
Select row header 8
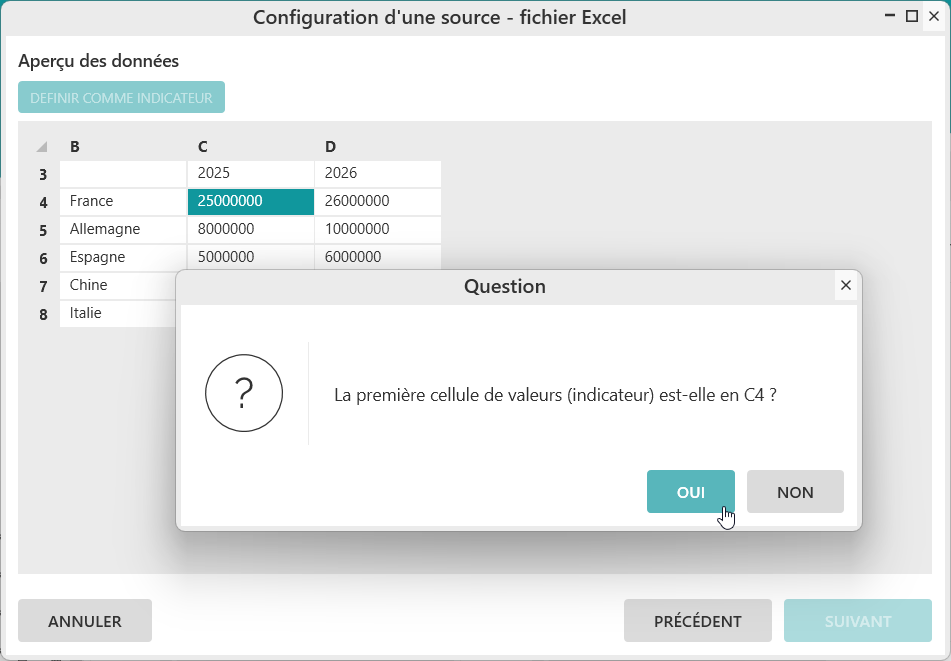tap(43, 314)
